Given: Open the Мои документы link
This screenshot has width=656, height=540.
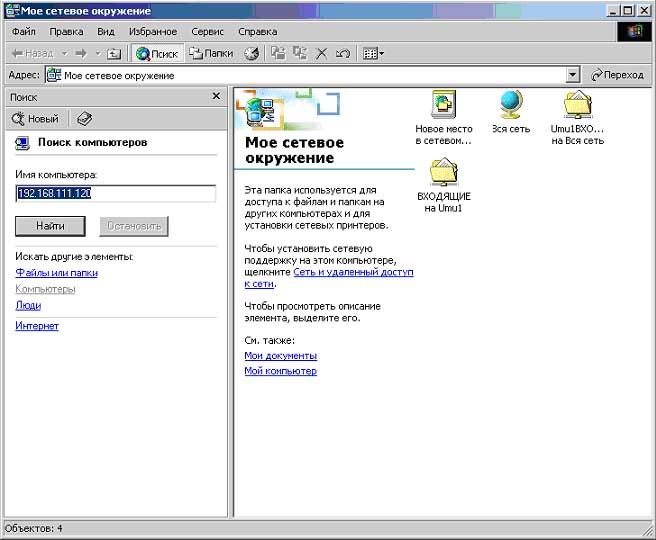Looking at the screenshot, I should point(280,356).
